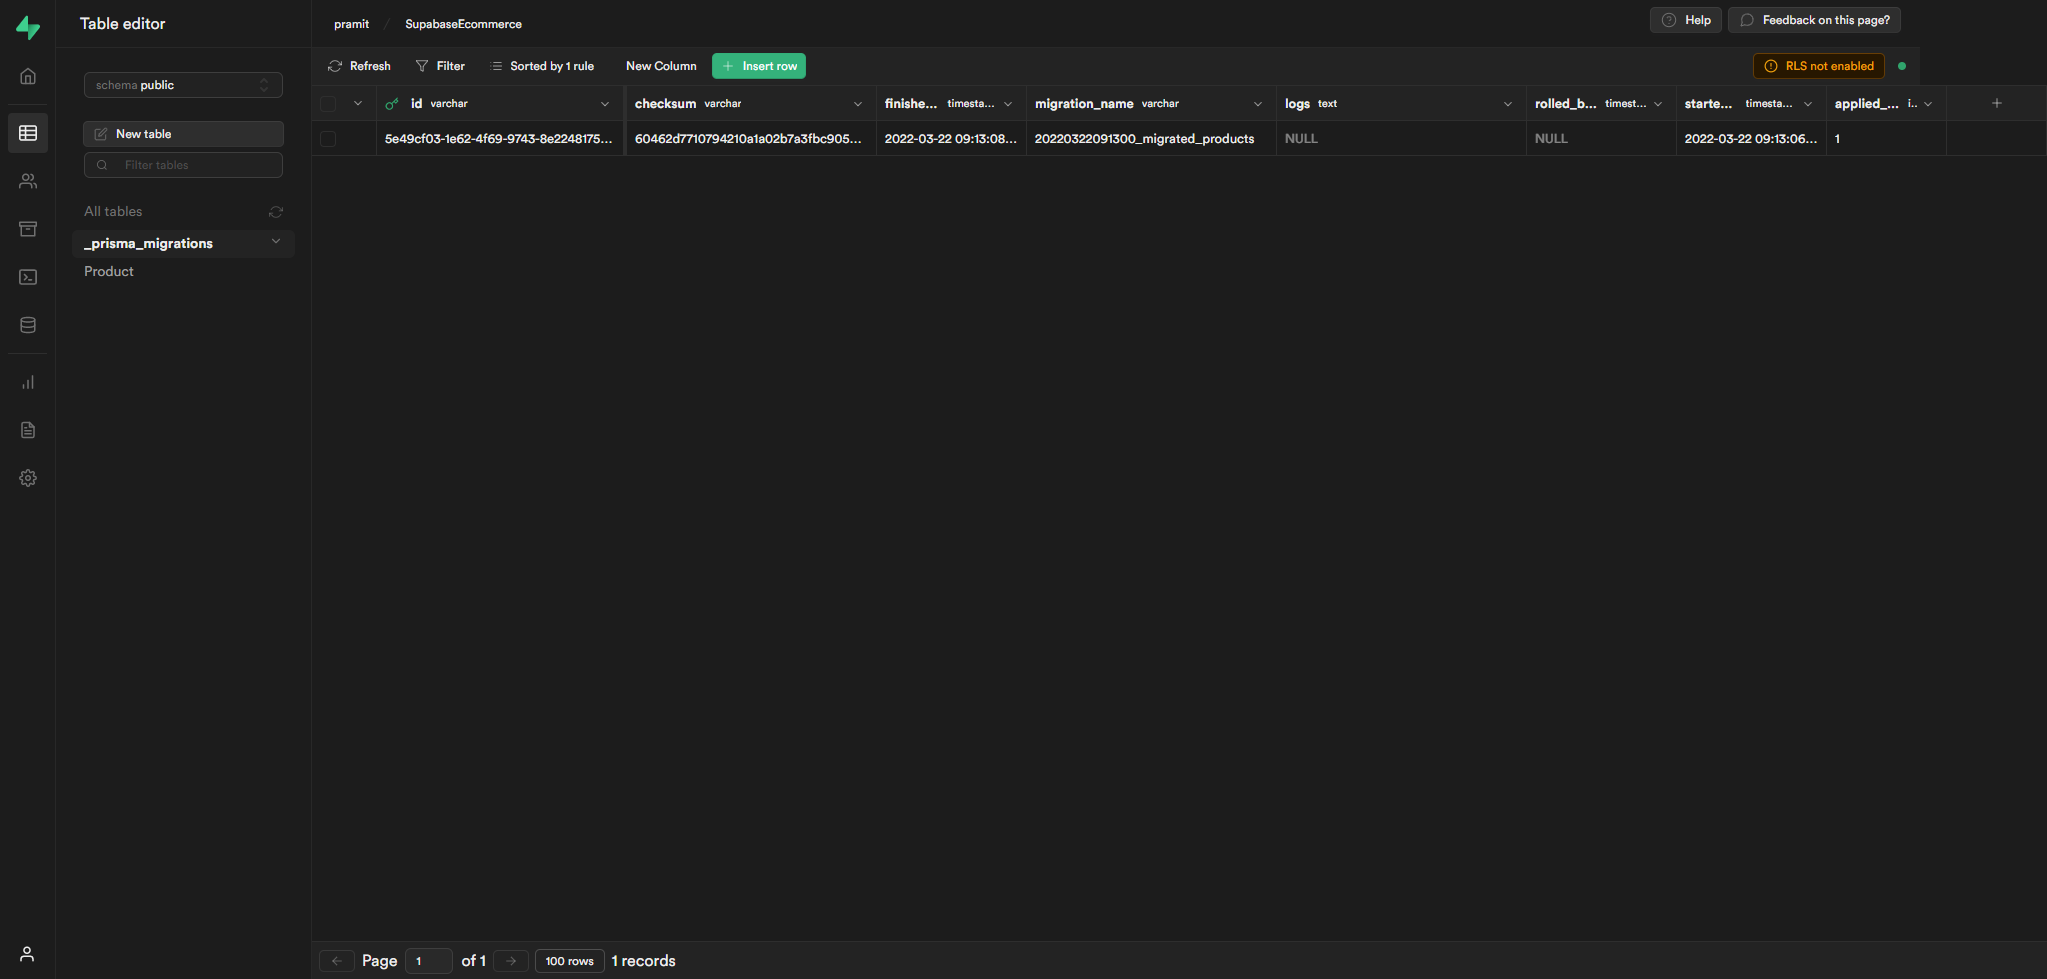This screenshot has width=2047, height=979.
Task: Toggle the select-all rows checkbox
Action: [x=328, y=104]
